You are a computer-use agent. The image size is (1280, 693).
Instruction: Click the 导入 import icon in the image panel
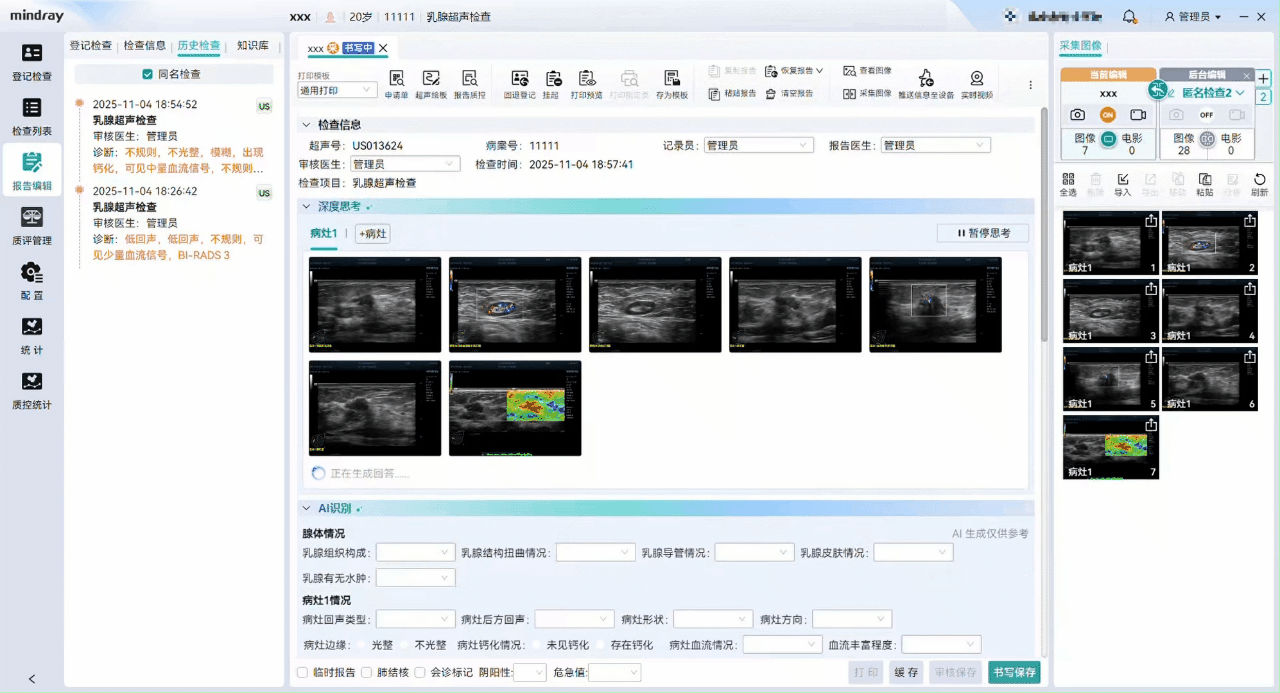[1122, 183]
